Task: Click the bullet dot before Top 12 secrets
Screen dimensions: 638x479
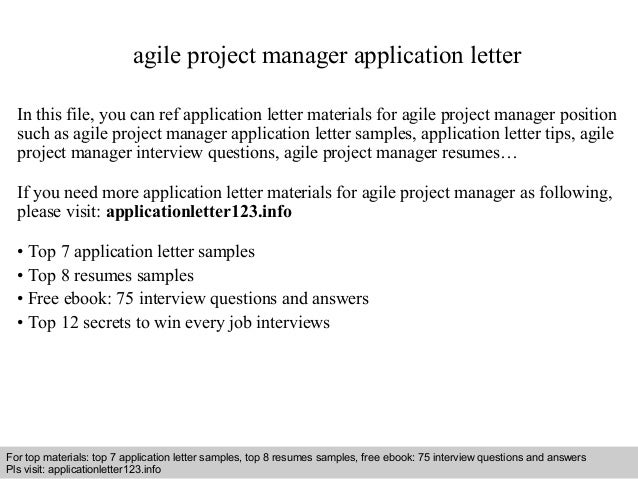Action: tap(22, 324)
